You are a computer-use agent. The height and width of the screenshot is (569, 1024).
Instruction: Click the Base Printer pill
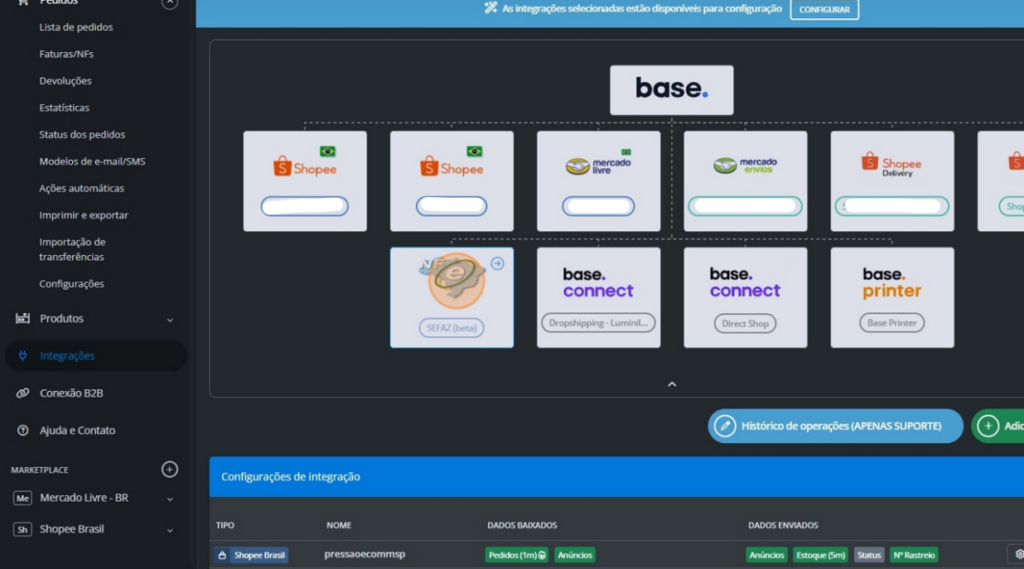(x=892, y=323)
